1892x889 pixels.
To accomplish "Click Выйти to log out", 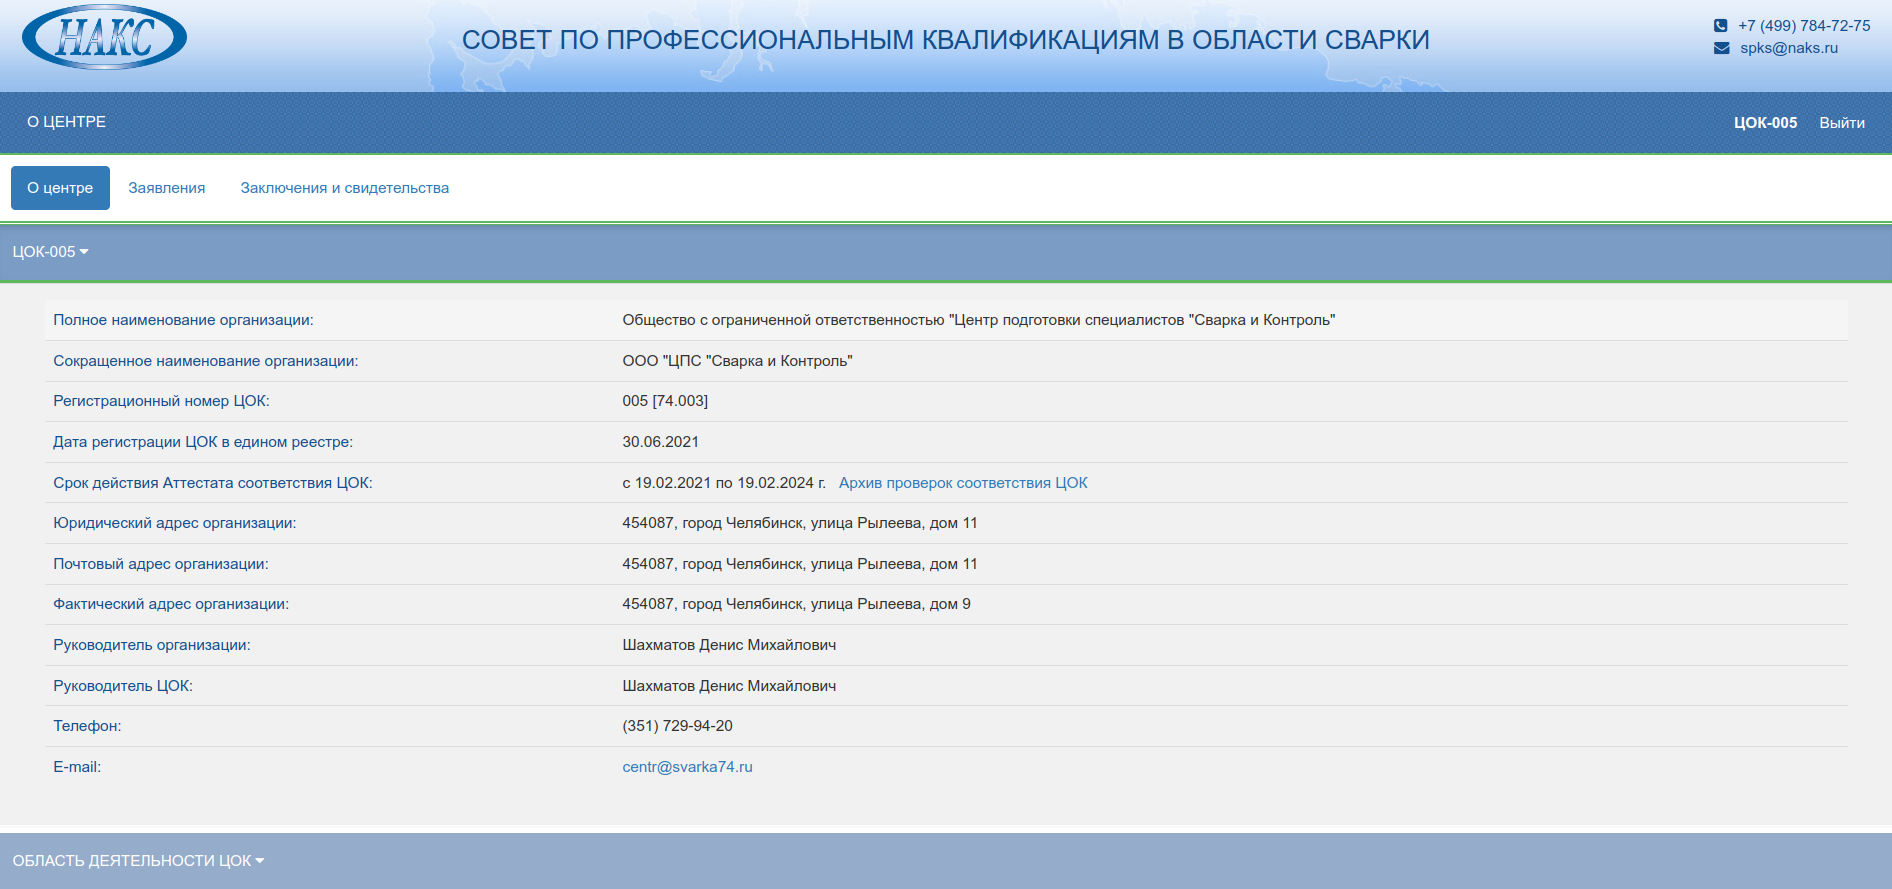I will click(x=1842, y=123).
